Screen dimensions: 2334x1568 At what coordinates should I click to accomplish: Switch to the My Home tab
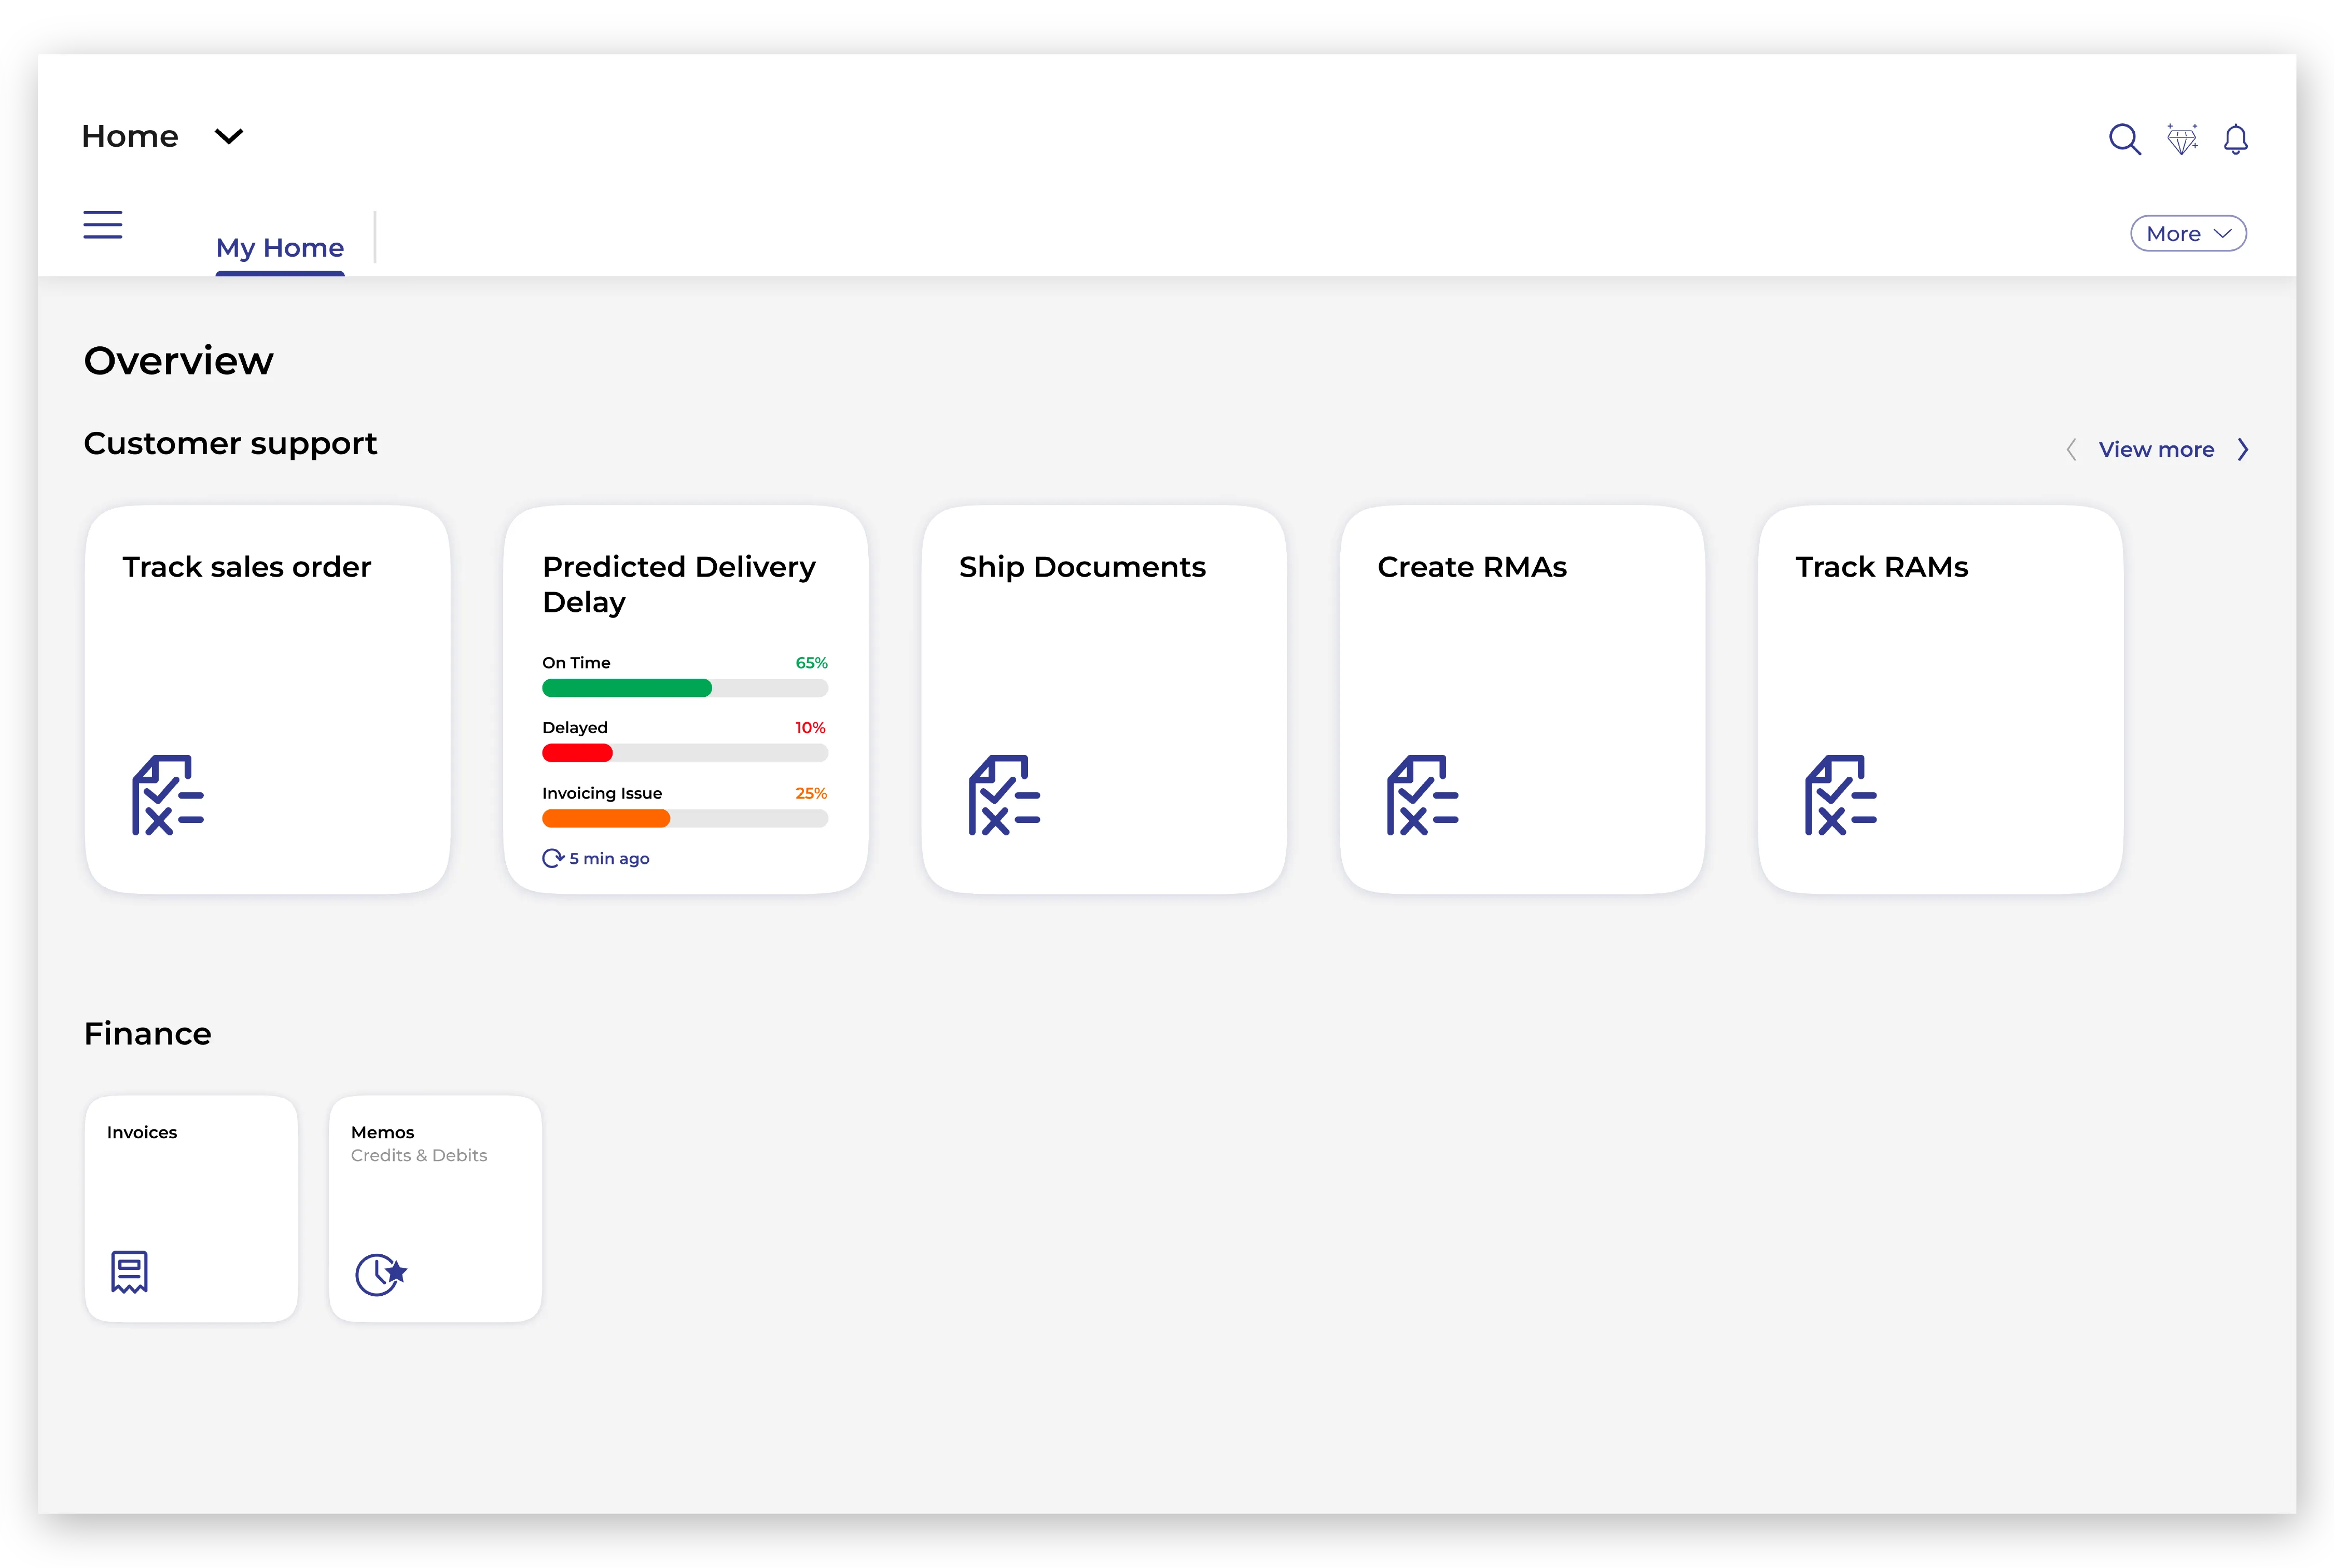[x=280, y=247]
